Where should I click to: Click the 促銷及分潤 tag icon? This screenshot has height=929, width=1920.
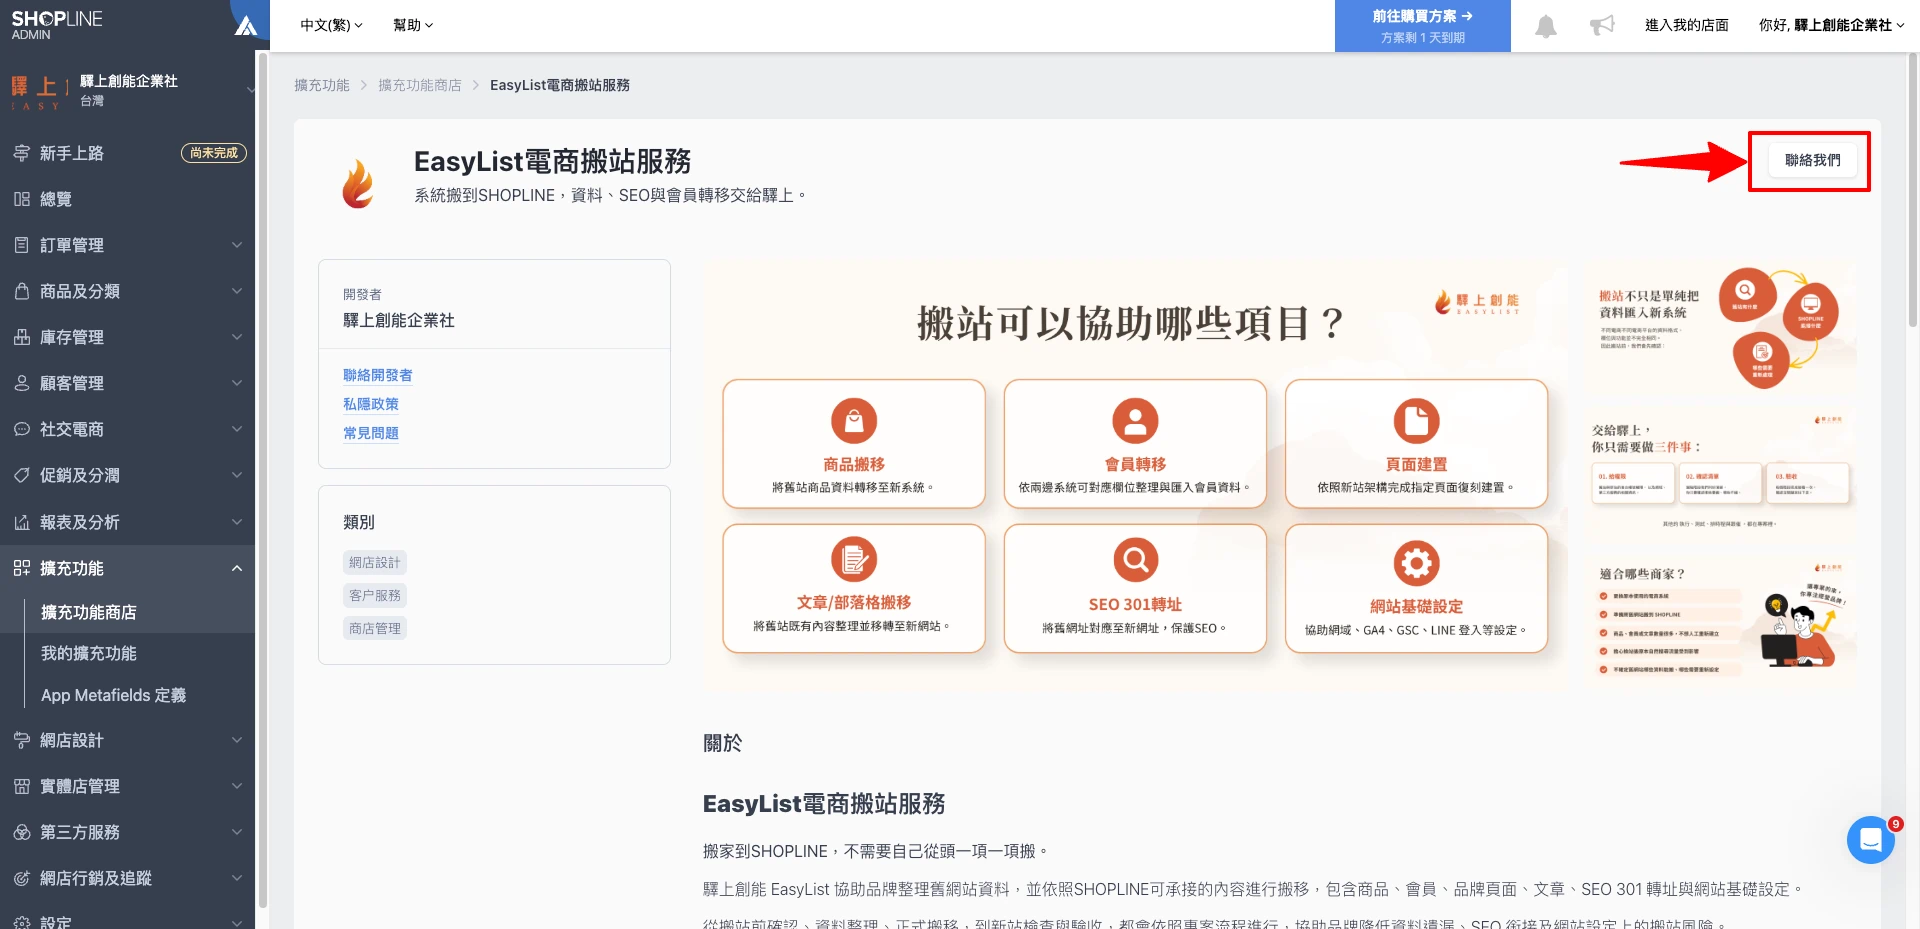tap(21, 475)
